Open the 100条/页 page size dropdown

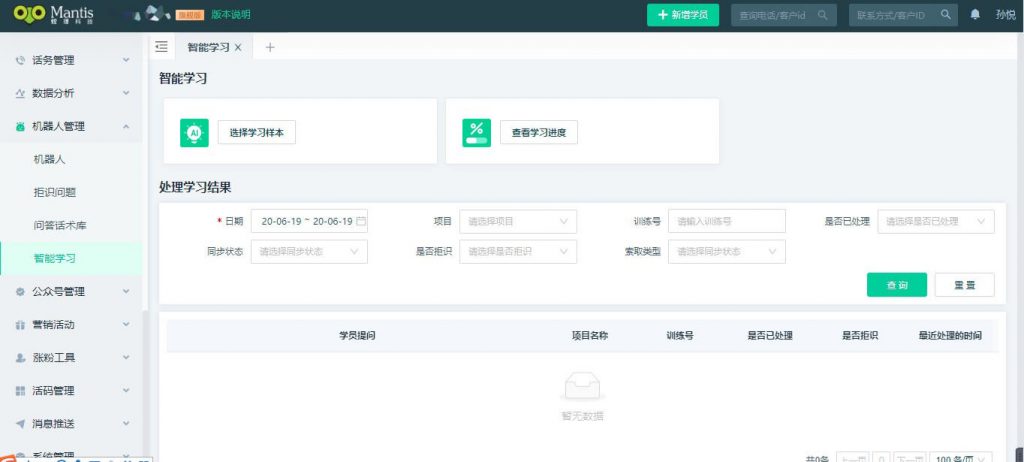pos(961,458)
